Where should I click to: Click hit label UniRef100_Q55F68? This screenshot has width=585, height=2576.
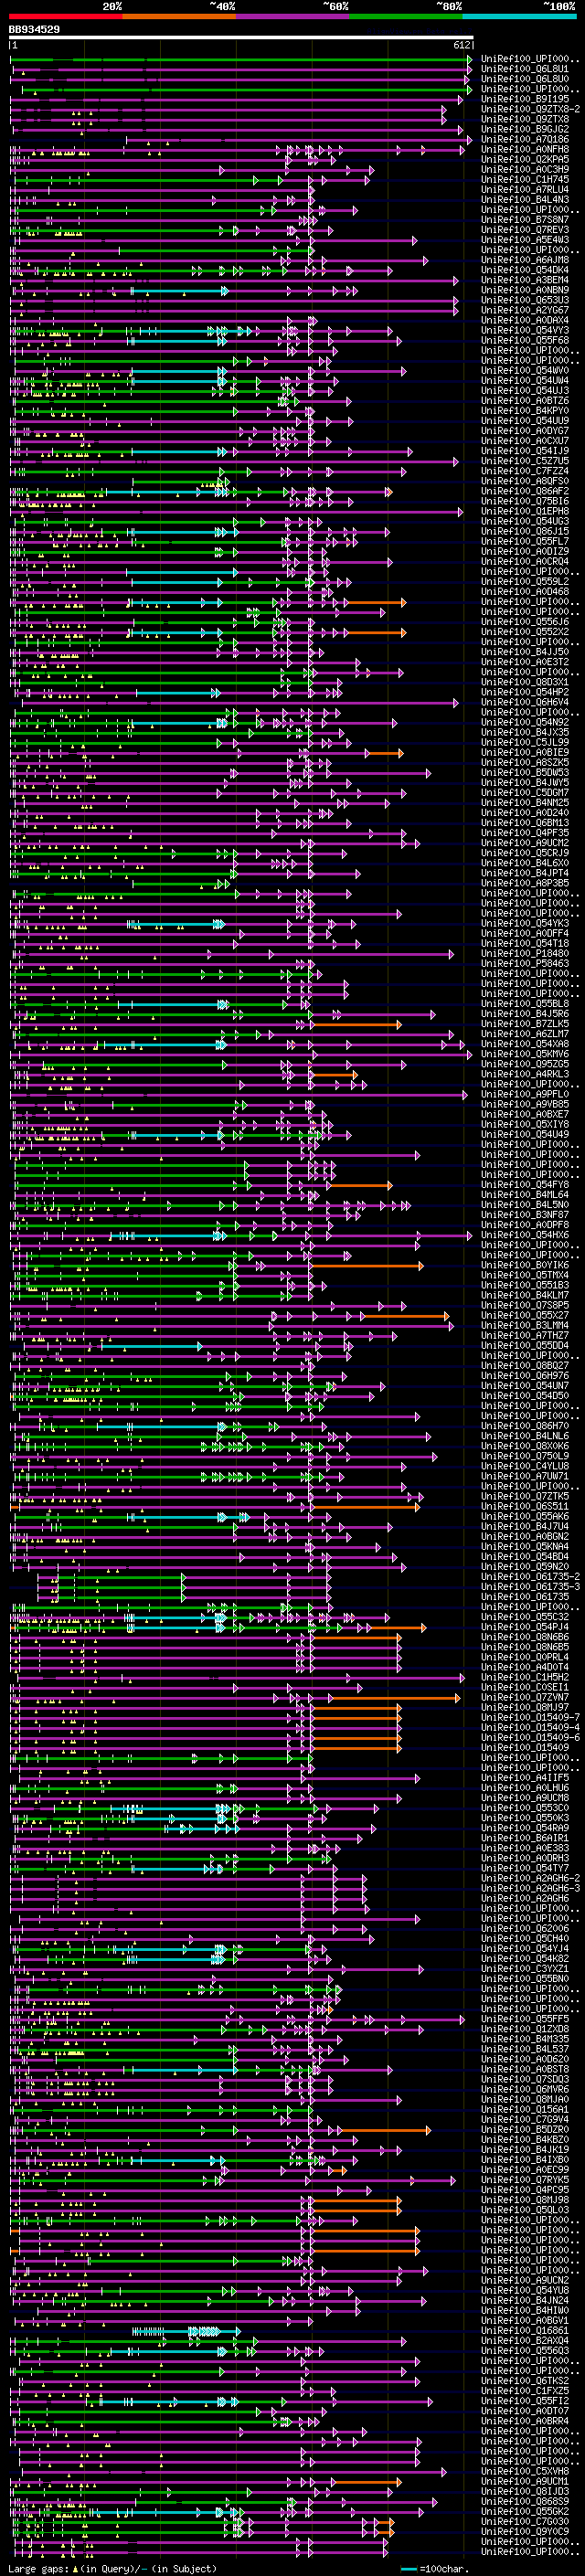[525, 340]
